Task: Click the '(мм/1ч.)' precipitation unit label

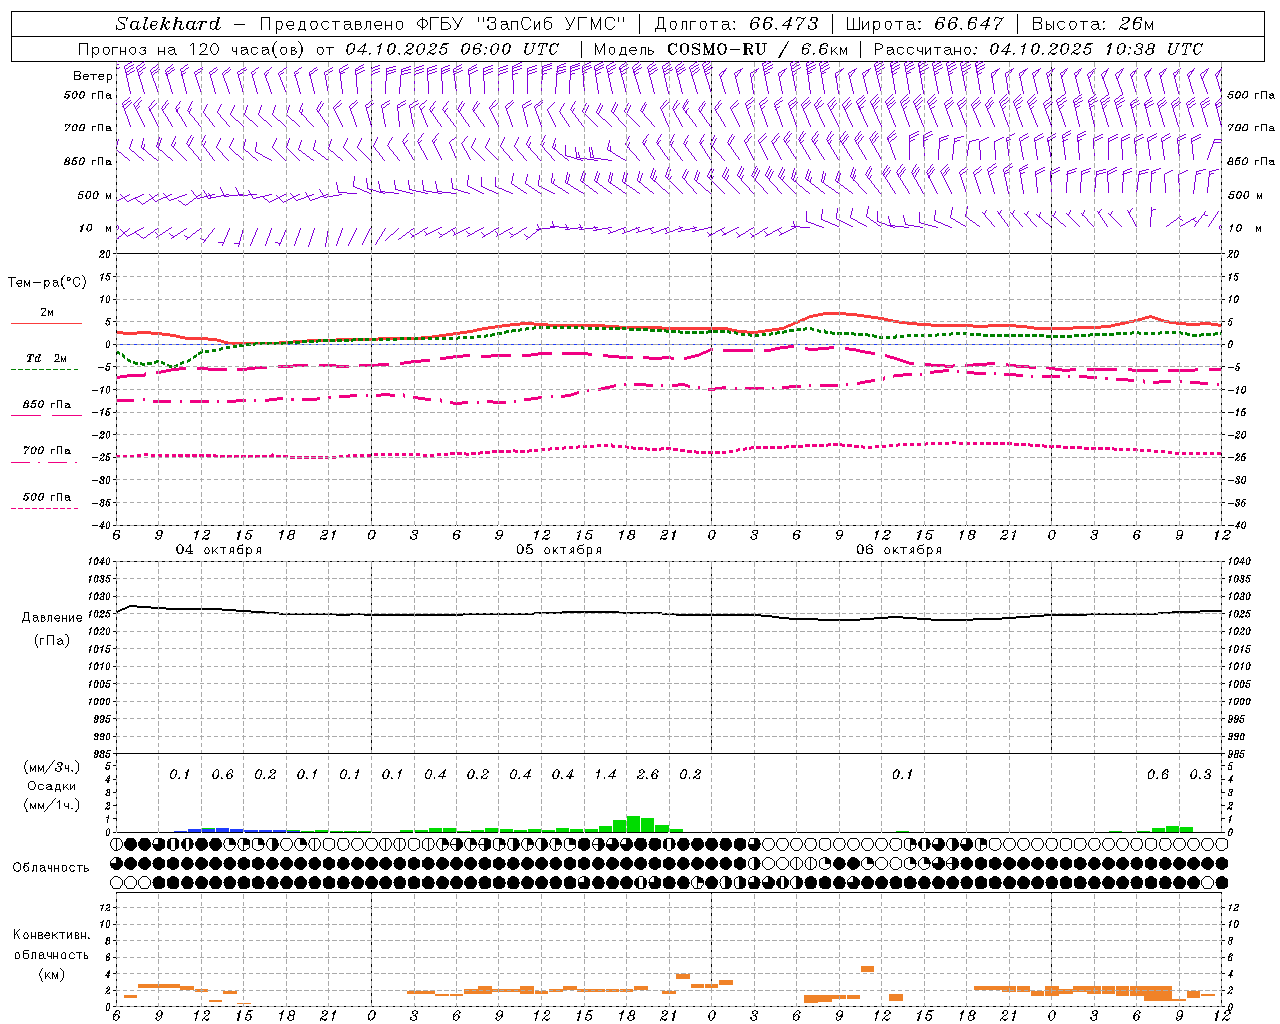Action: [x=52, y=805]
